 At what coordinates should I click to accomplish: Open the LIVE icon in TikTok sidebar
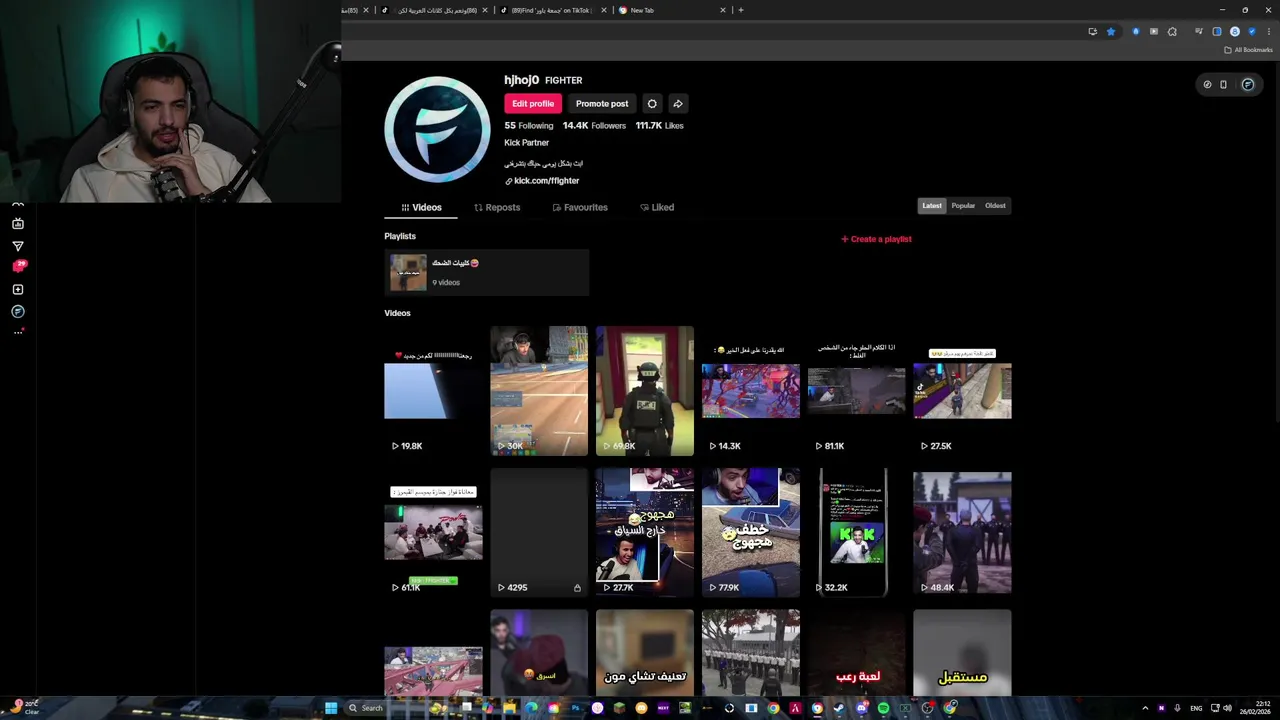click(x=18, y=224)
